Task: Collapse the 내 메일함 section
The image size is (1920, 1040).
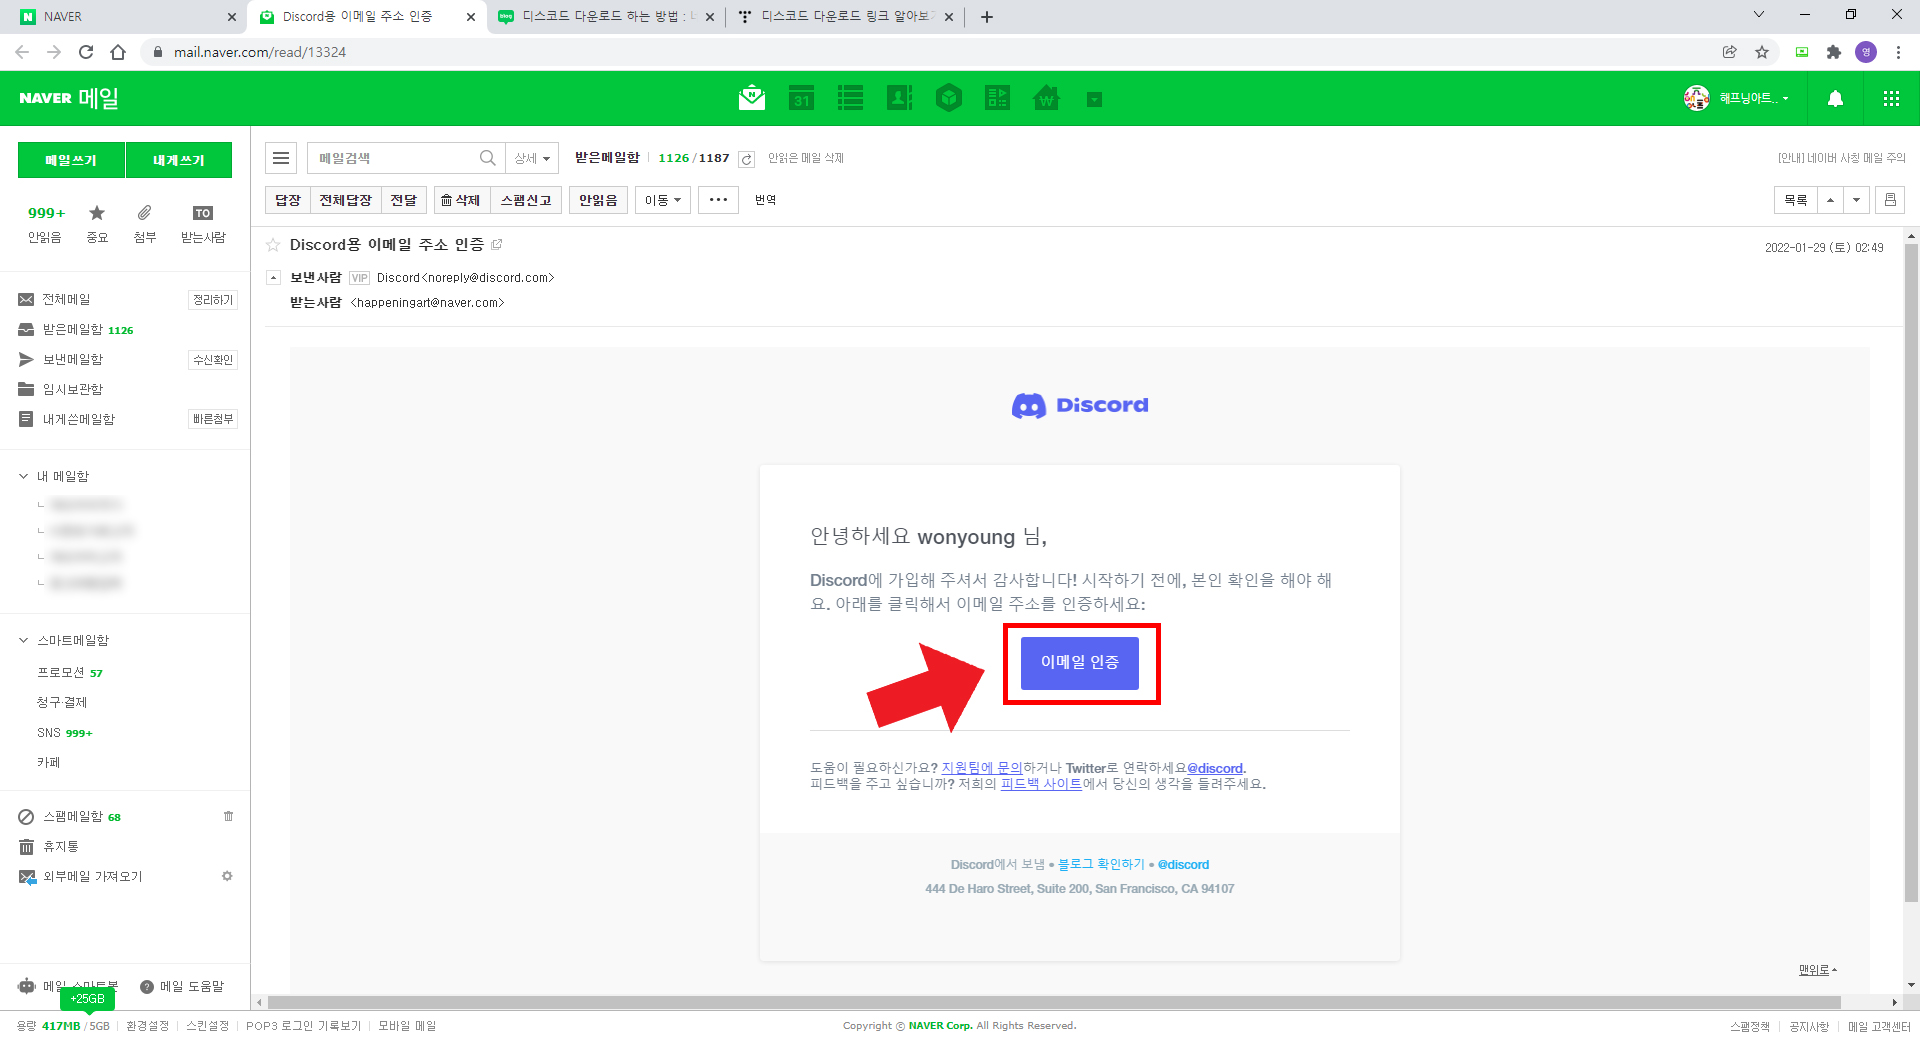Action: (23, 476)
